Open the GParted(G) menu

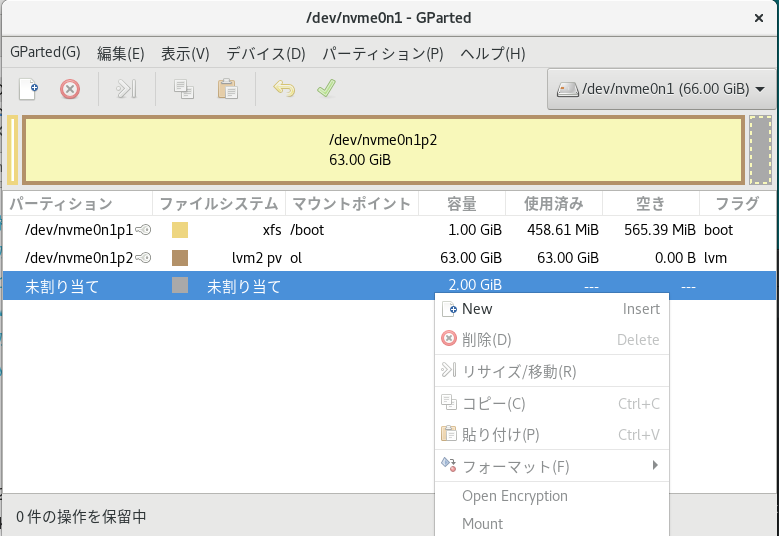pos(45,53)
